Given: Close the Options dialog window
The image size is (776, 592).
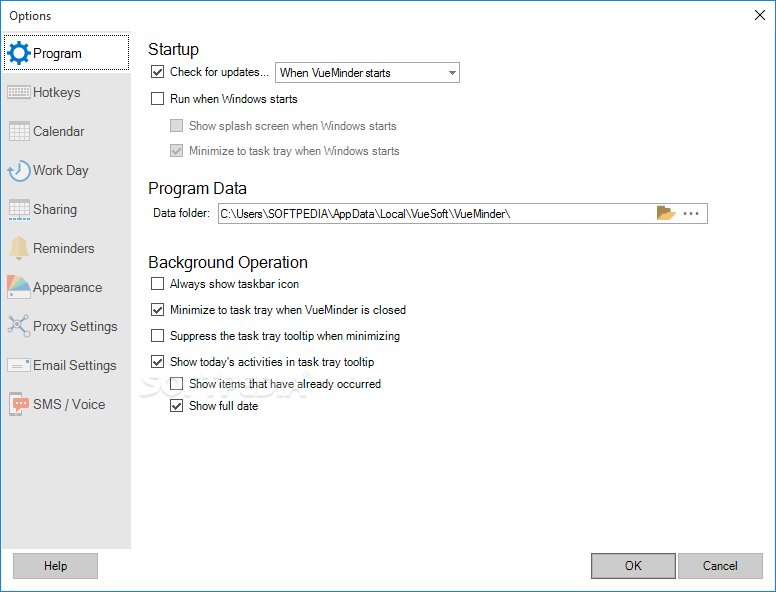Looking at the screenshot, I should click(x=760, y=15).
